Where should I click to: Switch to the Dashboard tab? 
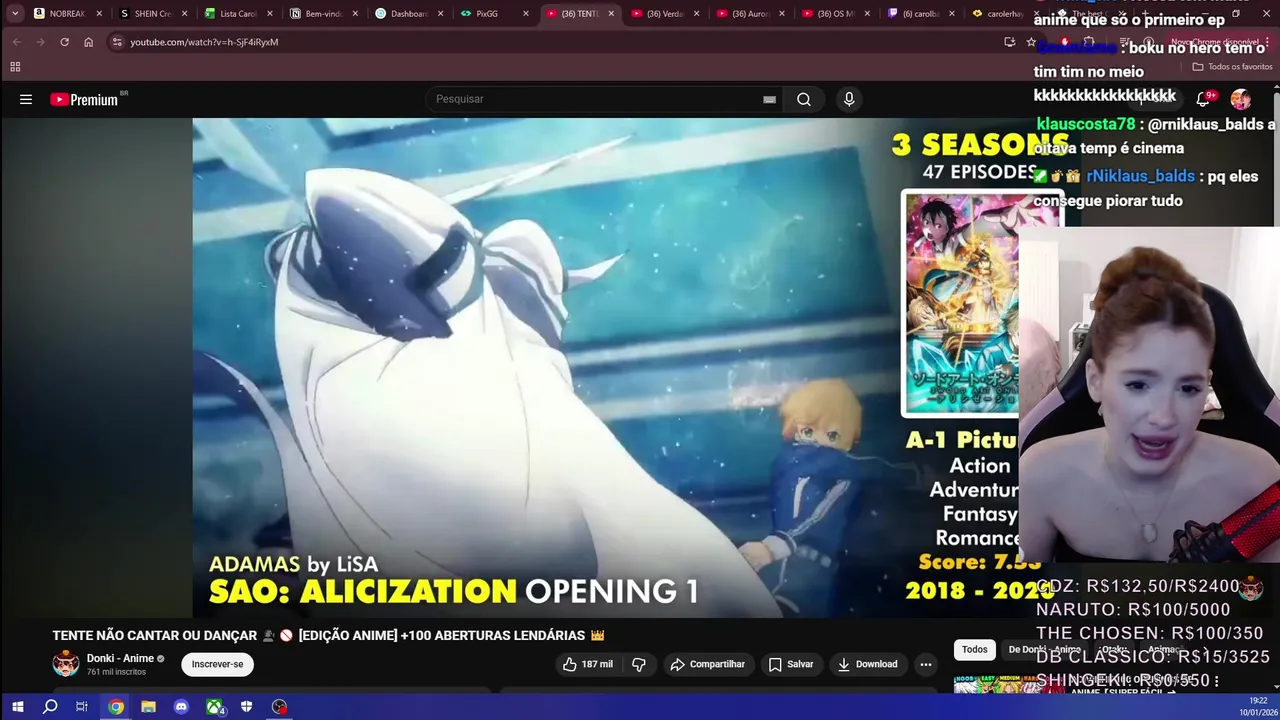(408, 14)
